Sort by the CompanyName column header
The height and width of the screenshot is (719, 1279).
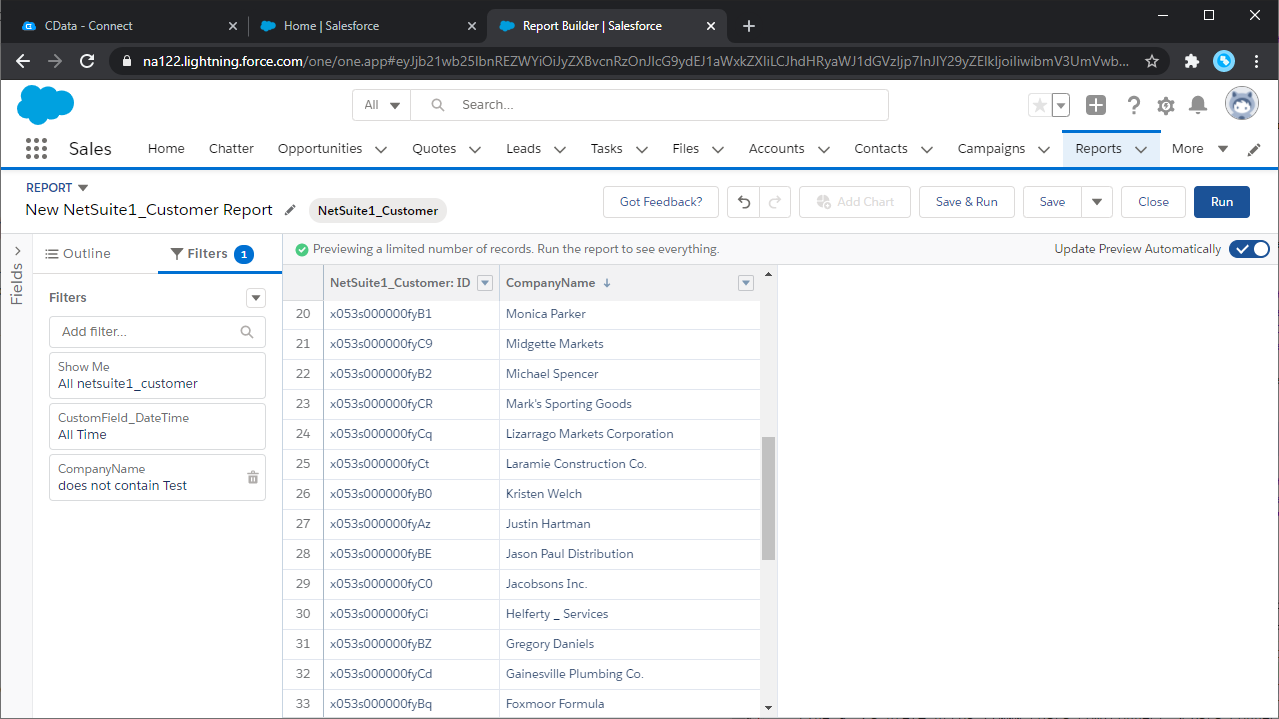click(x=550, y=283)
